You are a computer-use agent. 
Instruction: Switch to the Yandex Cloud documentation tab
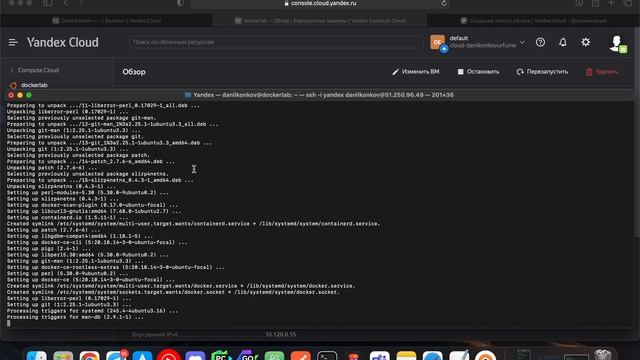533,20
